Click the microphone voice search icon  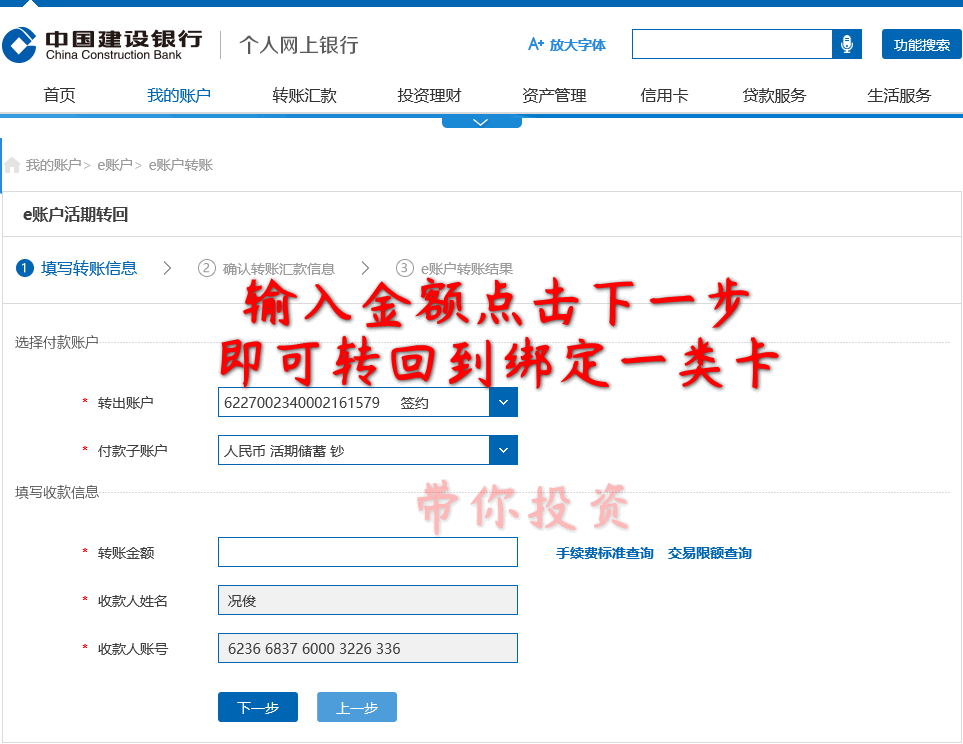pos(847,44)
